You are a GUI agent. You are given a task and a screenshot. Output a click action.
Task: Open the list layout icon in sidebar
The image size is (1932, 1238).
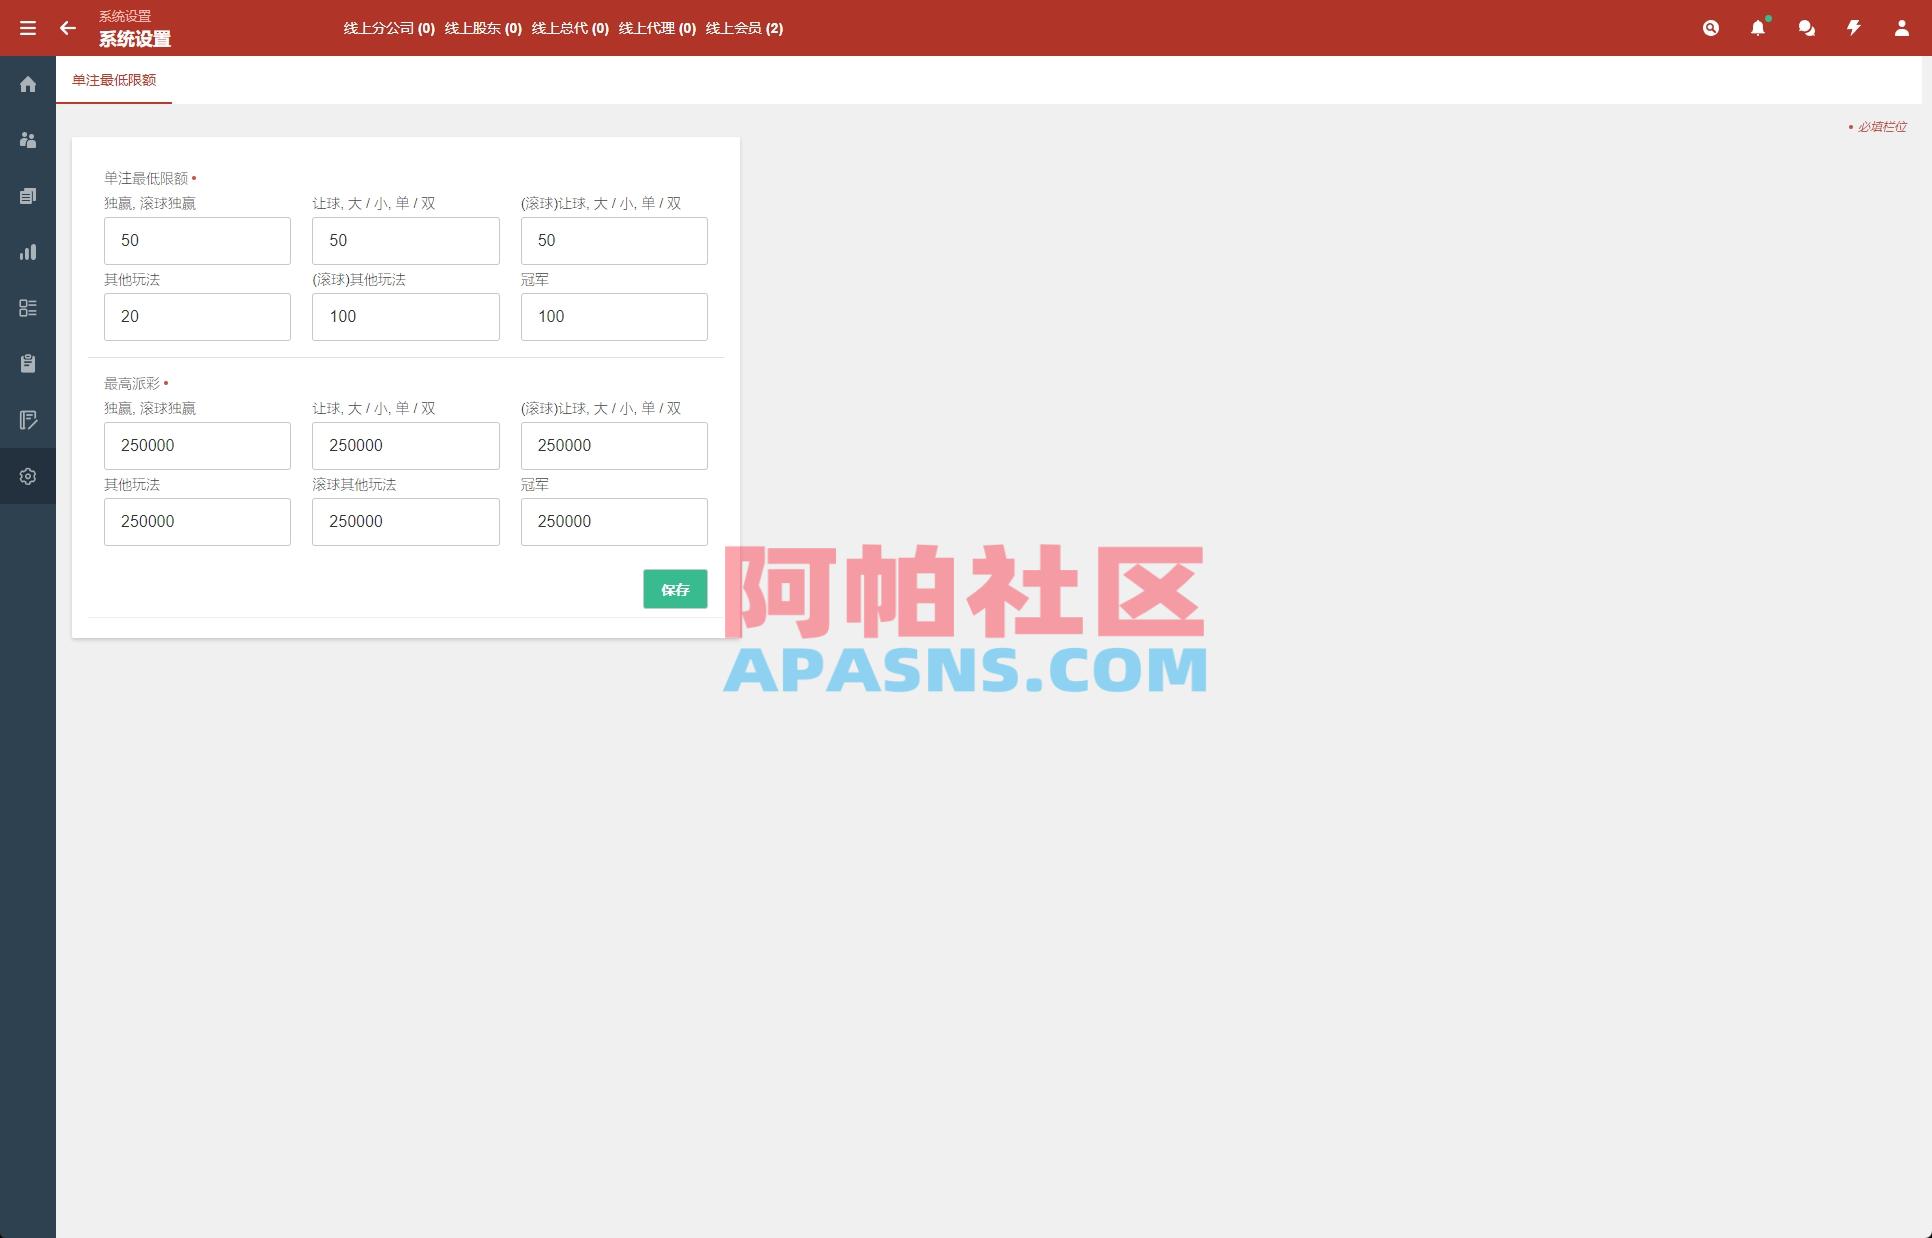(27, 308)
